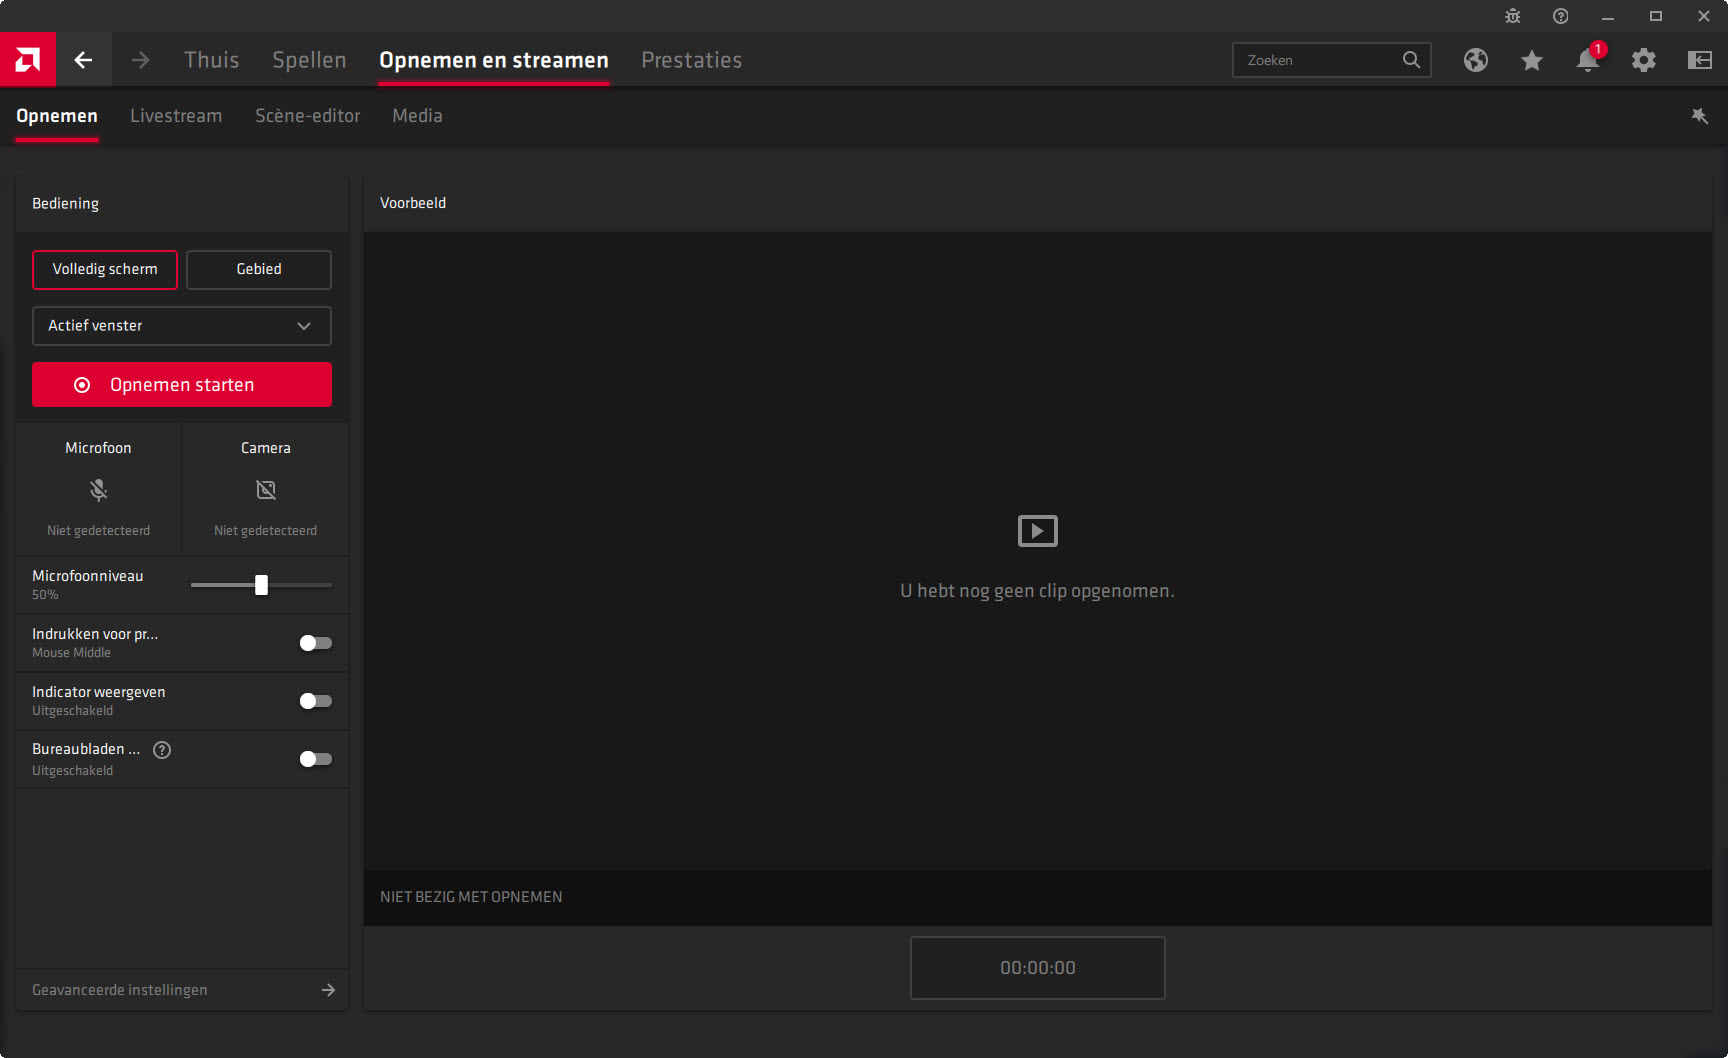Click the Bureaubladen help question mark icon
Image resolution: width=1728 pixels, height=1058 pixels.
tap(162, 750)
